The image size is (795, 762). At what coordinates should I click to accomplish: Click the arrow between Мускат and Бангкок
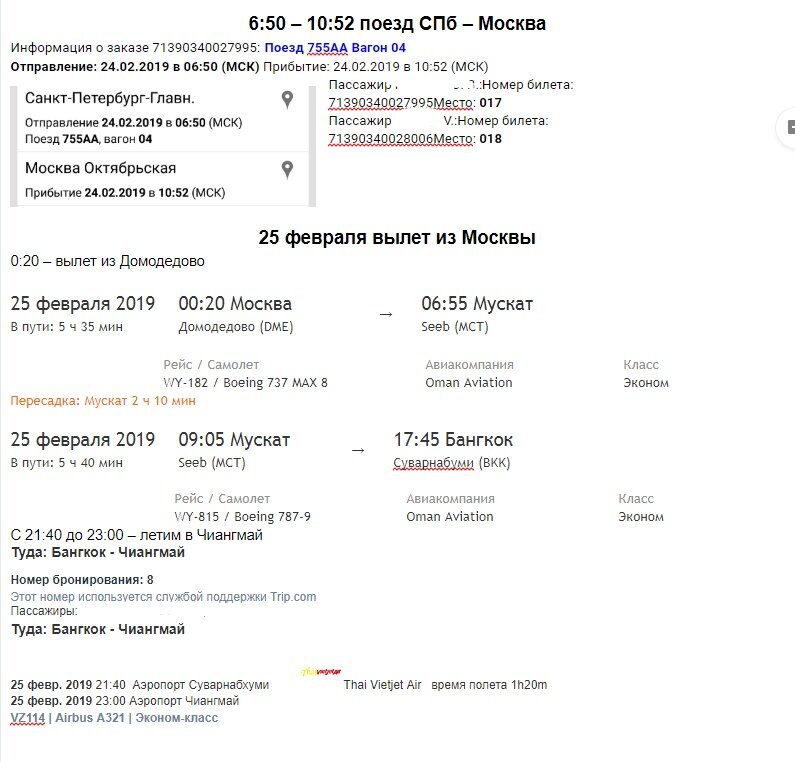(358, 450)
